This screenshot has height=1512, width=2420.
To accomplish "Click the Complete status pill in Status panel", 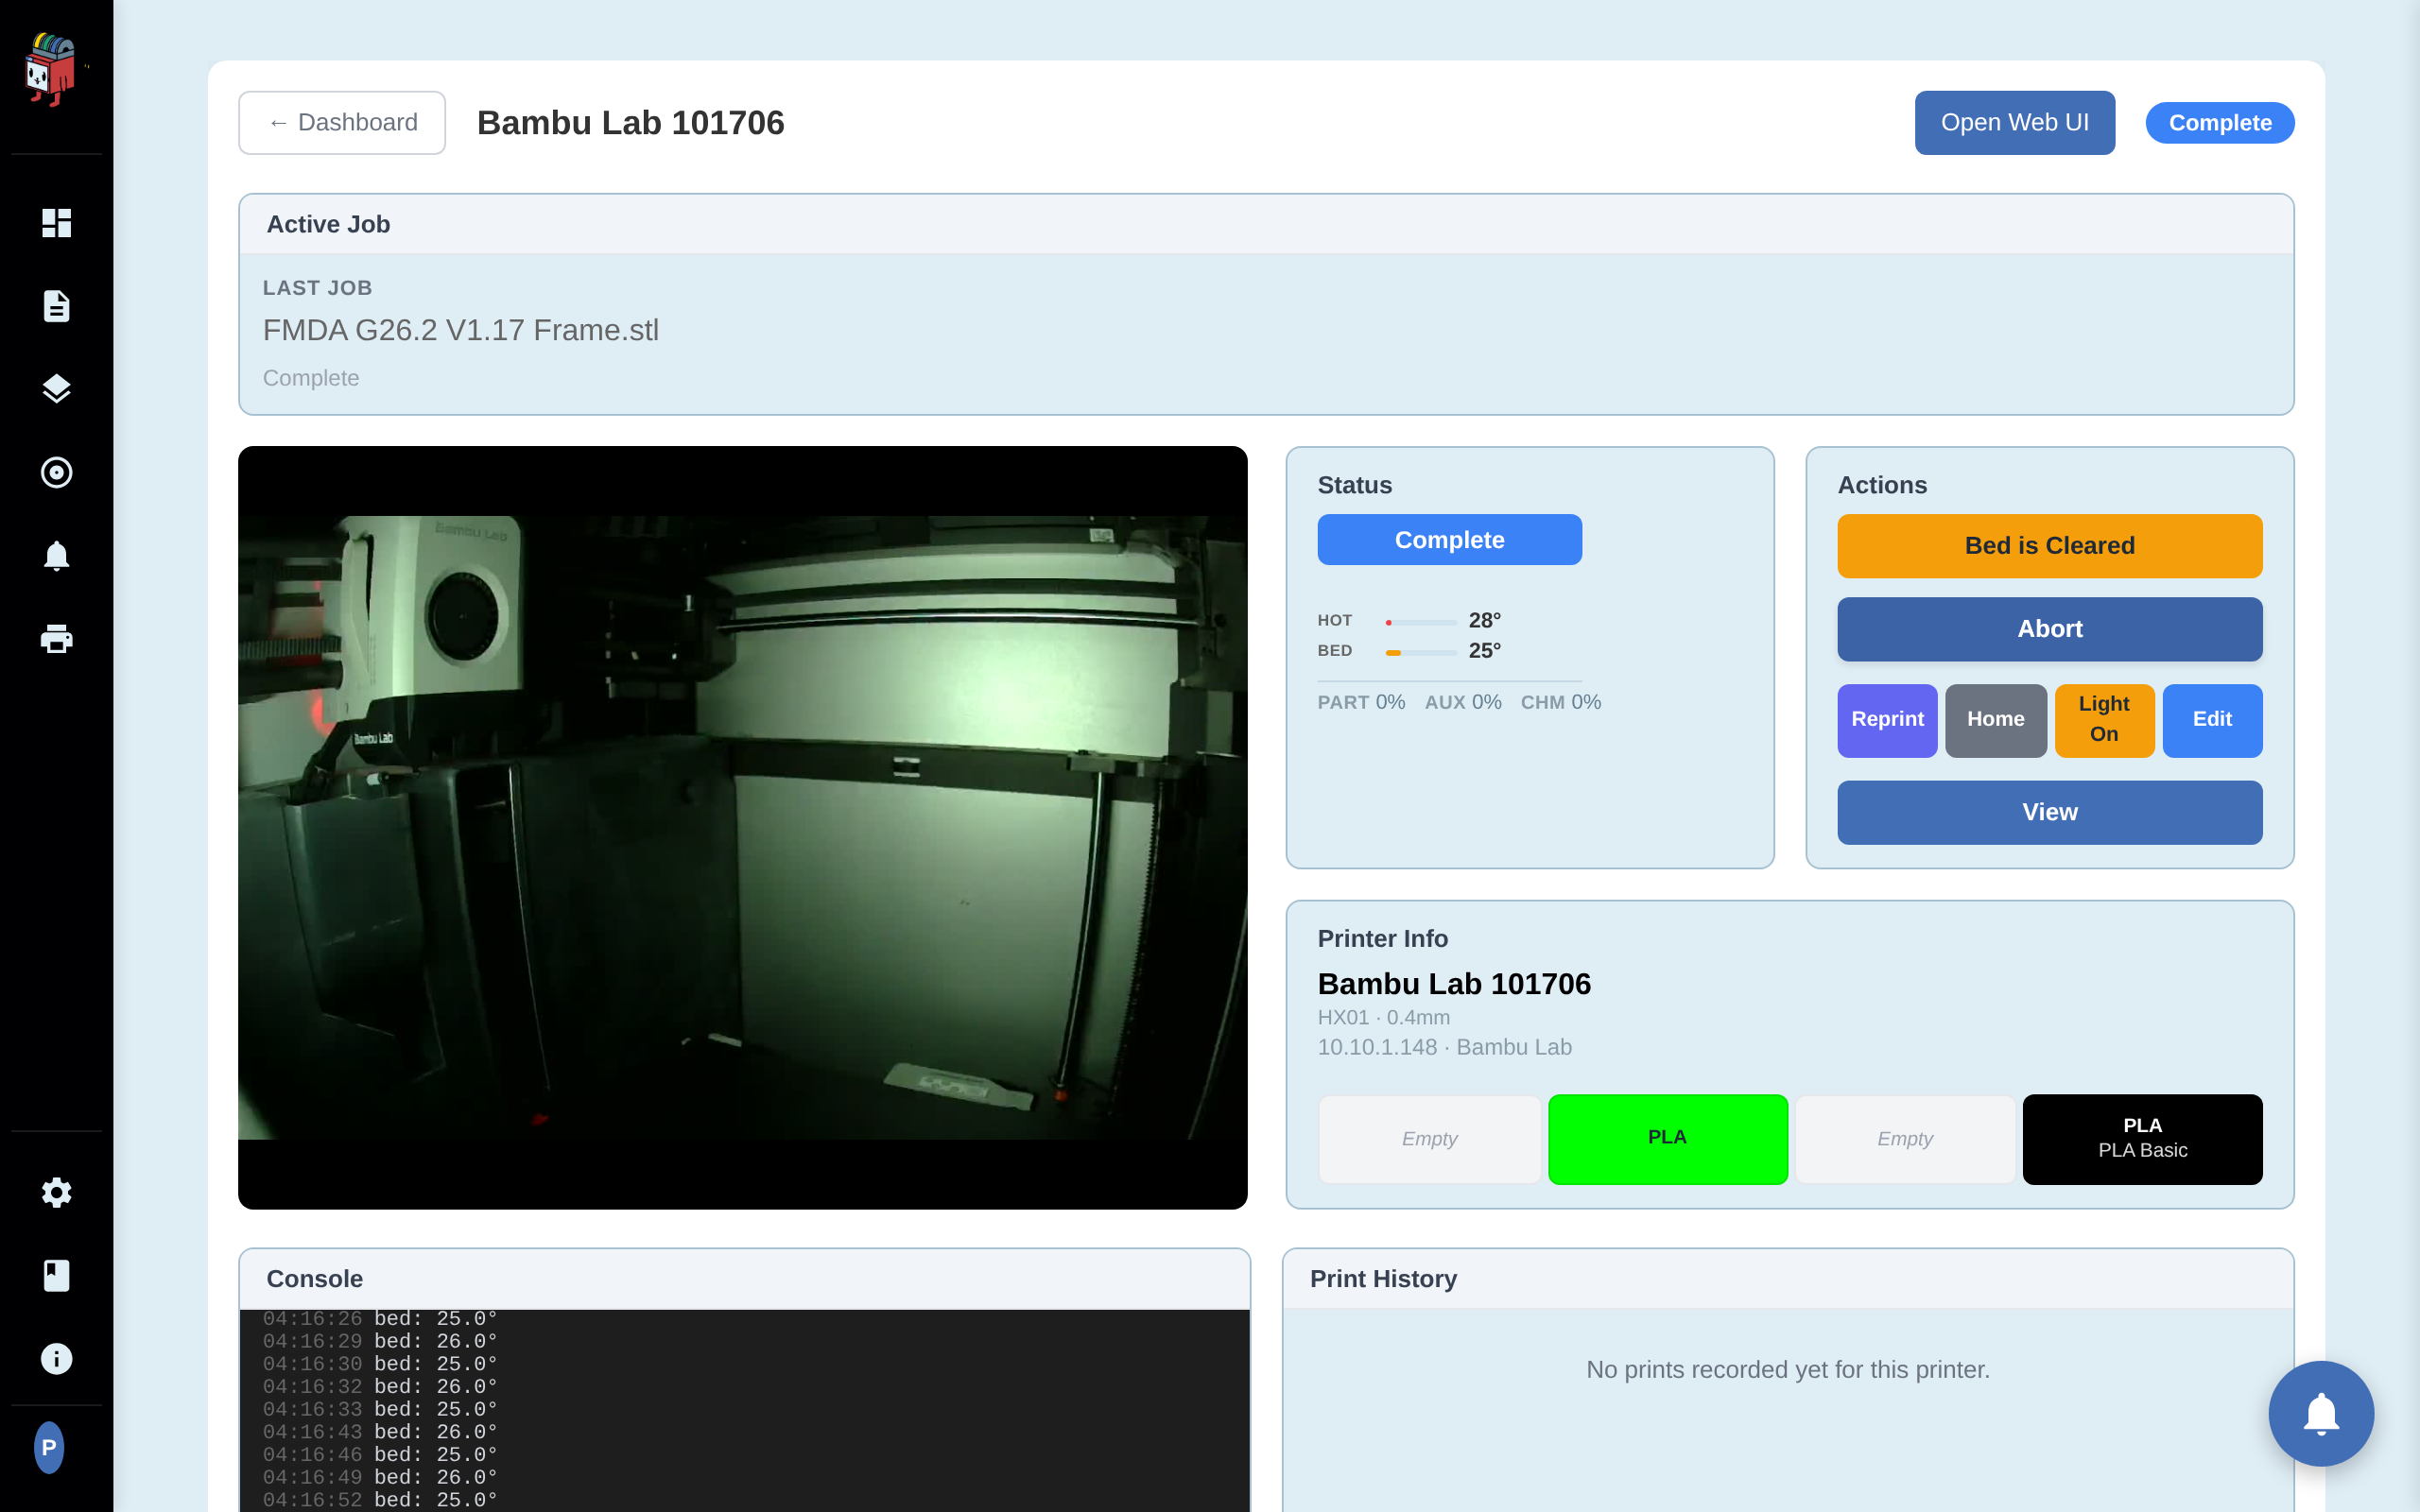I will [1449, 540].
